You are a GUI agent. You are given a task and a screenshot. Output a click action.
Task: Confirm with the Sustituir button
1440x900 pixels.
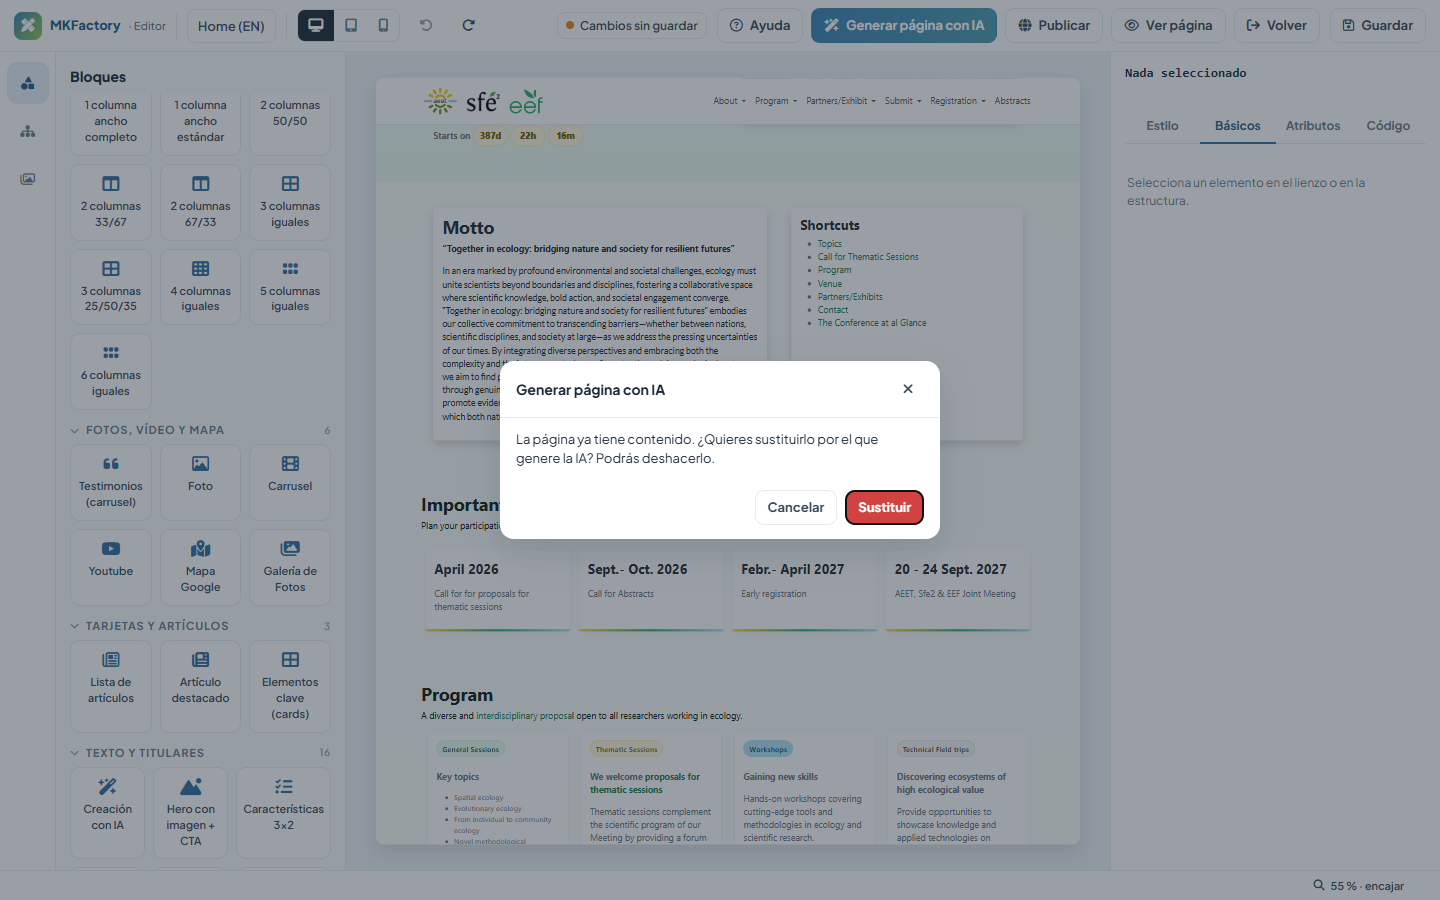884,507
